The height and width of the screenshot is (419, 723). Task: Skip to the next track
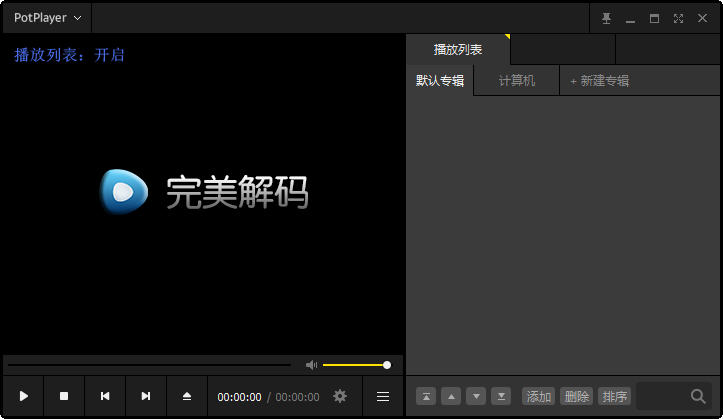click(146, 396)
